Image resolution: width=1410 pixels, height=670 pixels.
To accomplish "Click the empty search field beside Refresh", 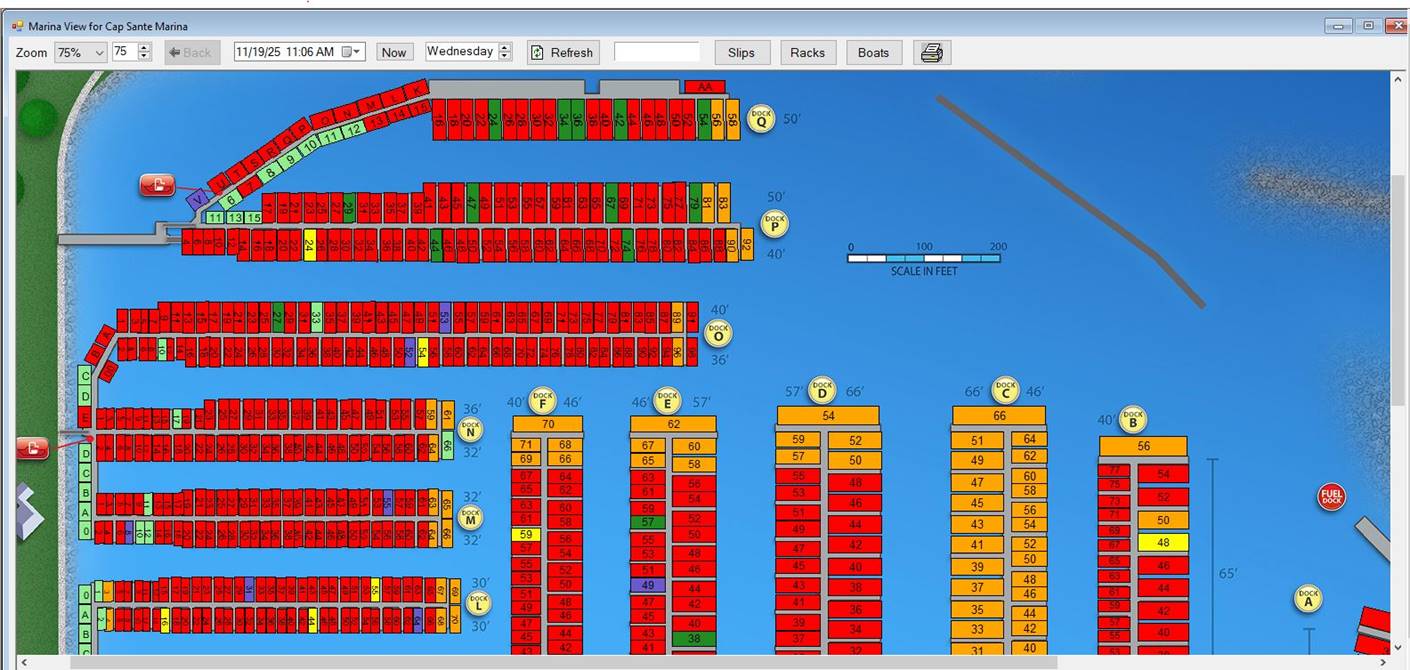I will (656, 52).
